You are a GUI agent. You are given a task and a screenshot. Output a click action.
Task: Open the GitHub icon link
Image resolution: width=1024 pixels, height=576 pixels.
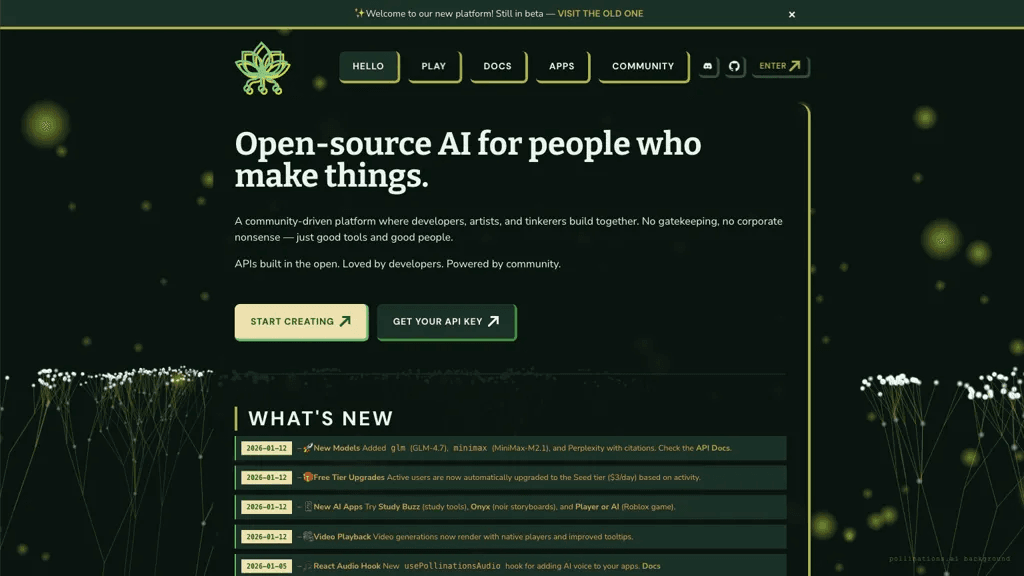(734, 66)
